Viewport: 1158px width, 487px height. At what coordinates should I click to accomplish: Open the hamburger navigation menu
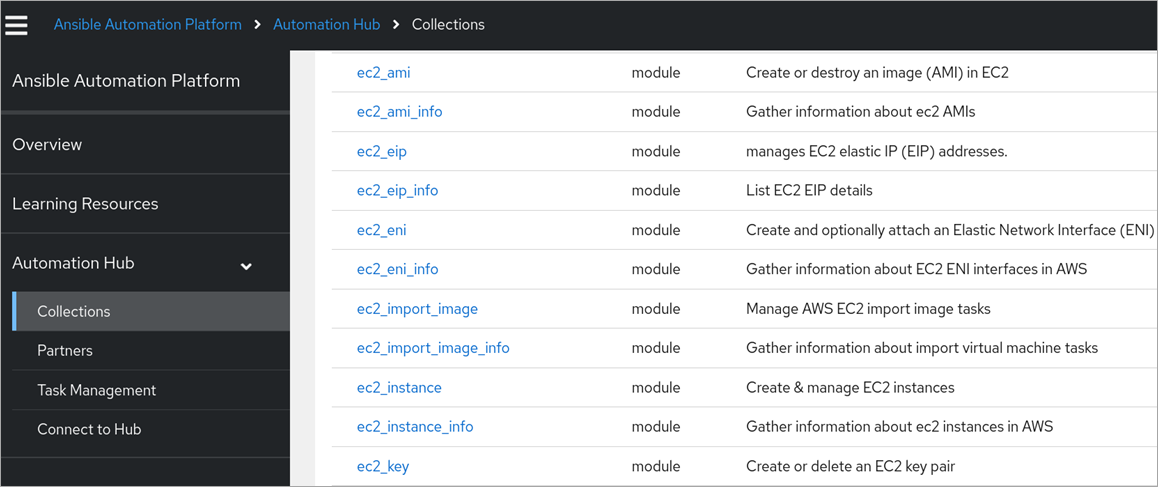pos(16,24)
